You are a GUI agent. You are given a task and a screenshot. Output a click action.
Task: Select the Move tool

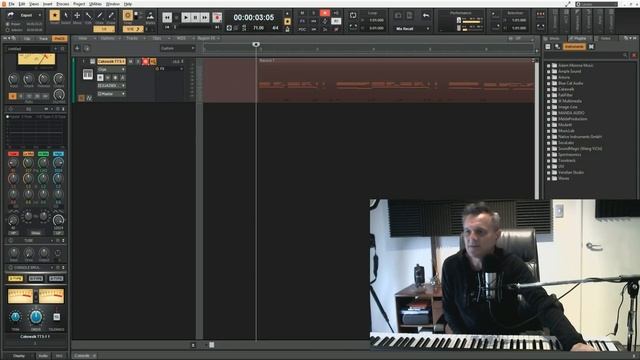coord(77,16)
